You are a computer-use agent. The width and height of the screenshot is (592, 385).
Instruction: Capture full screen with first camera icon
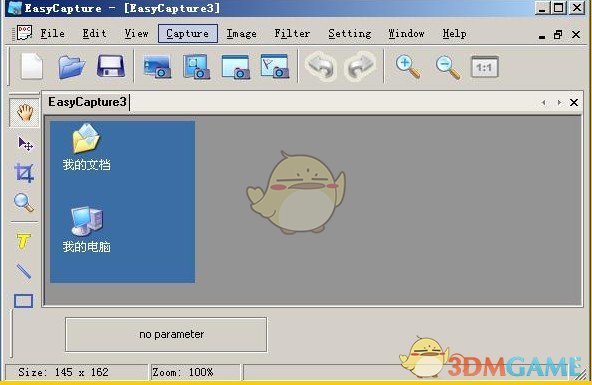coord(157,67)
